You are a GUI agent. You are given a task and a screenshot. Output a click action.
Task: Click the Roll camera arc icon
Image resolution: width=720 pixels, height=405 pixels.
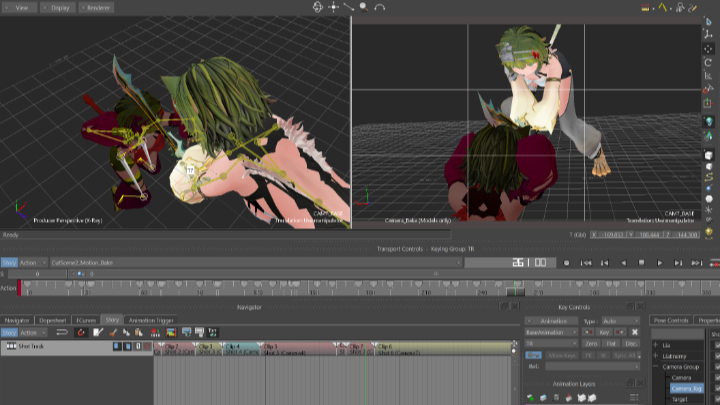tap(379, 7)
